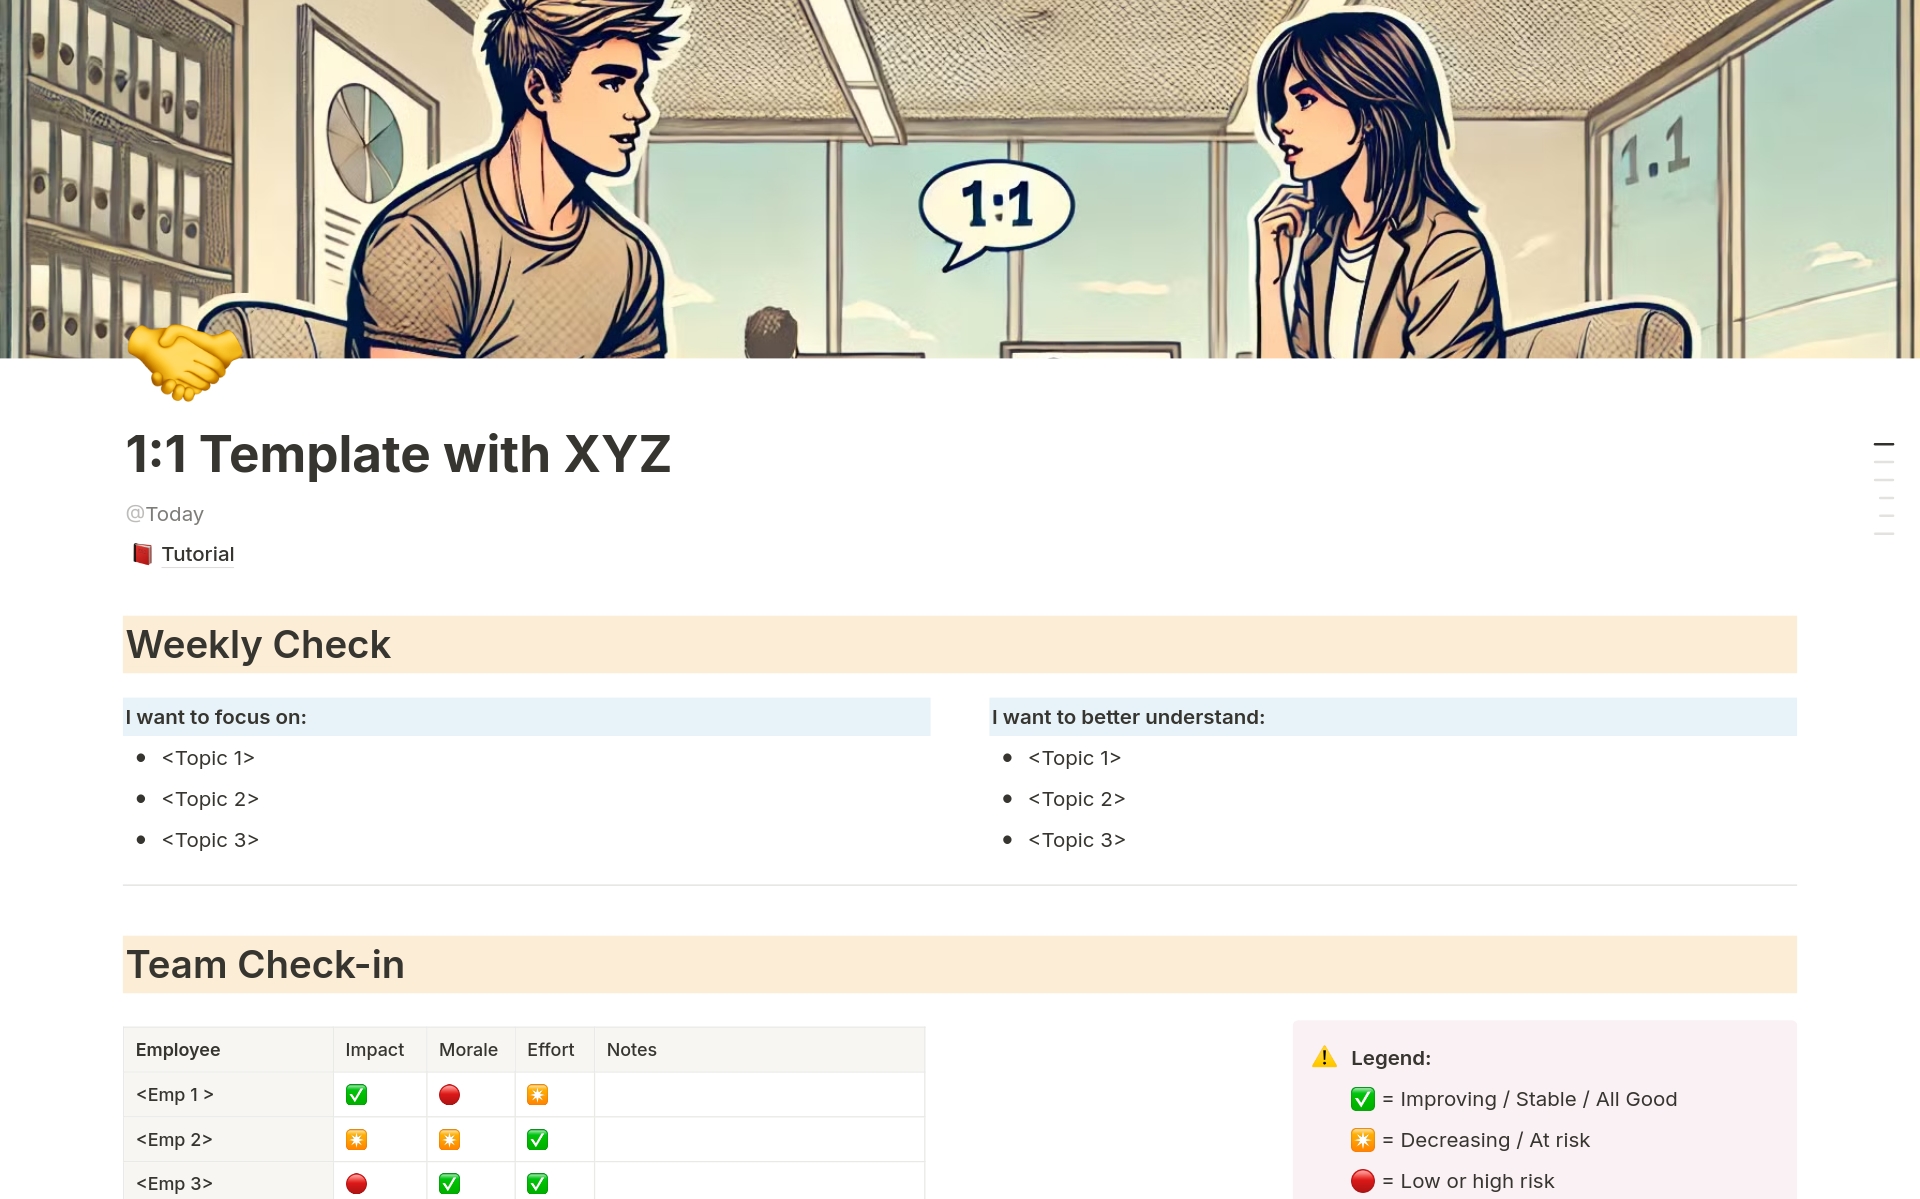Click the Weekly Check section heading
Viewport: 1920px width, 1199px height.
(x=258, y=644)
